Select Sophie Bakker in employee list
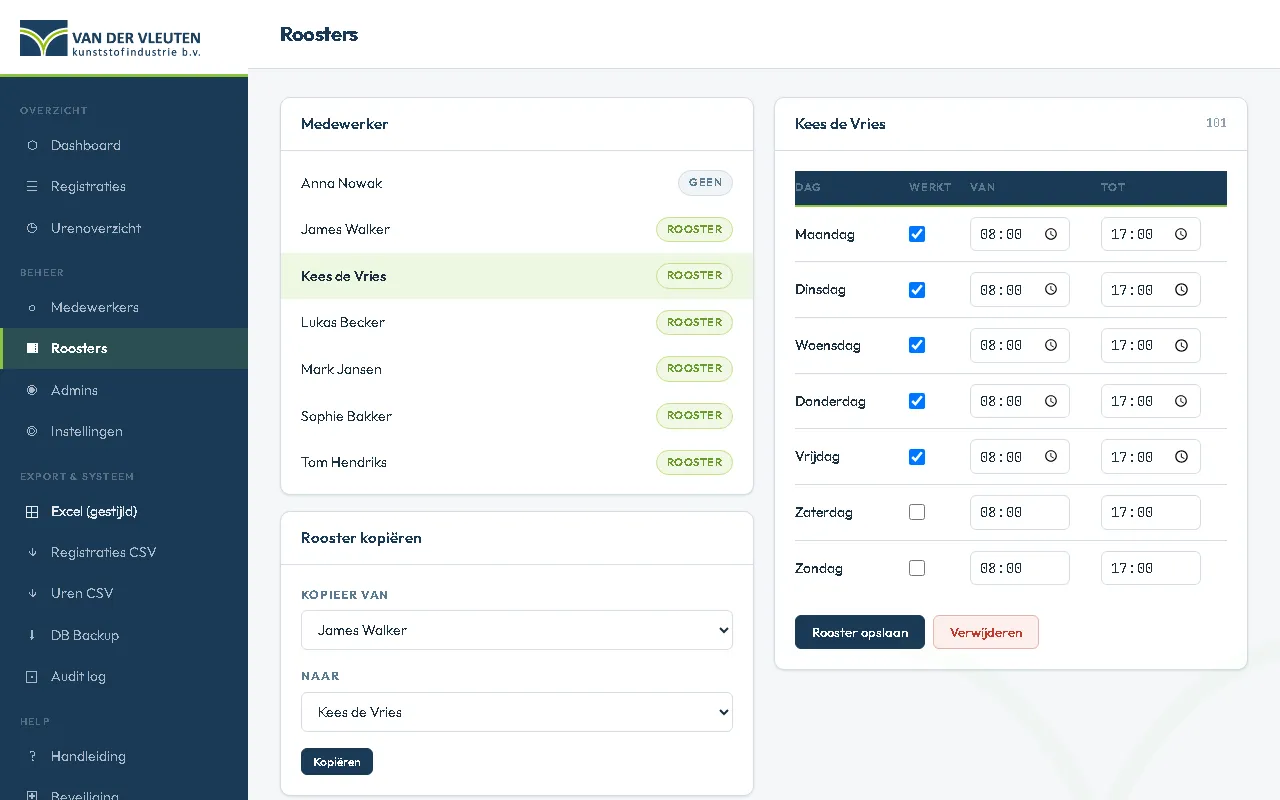The height and width of the screenshot is (800, 1280). [x=517, y=416]
